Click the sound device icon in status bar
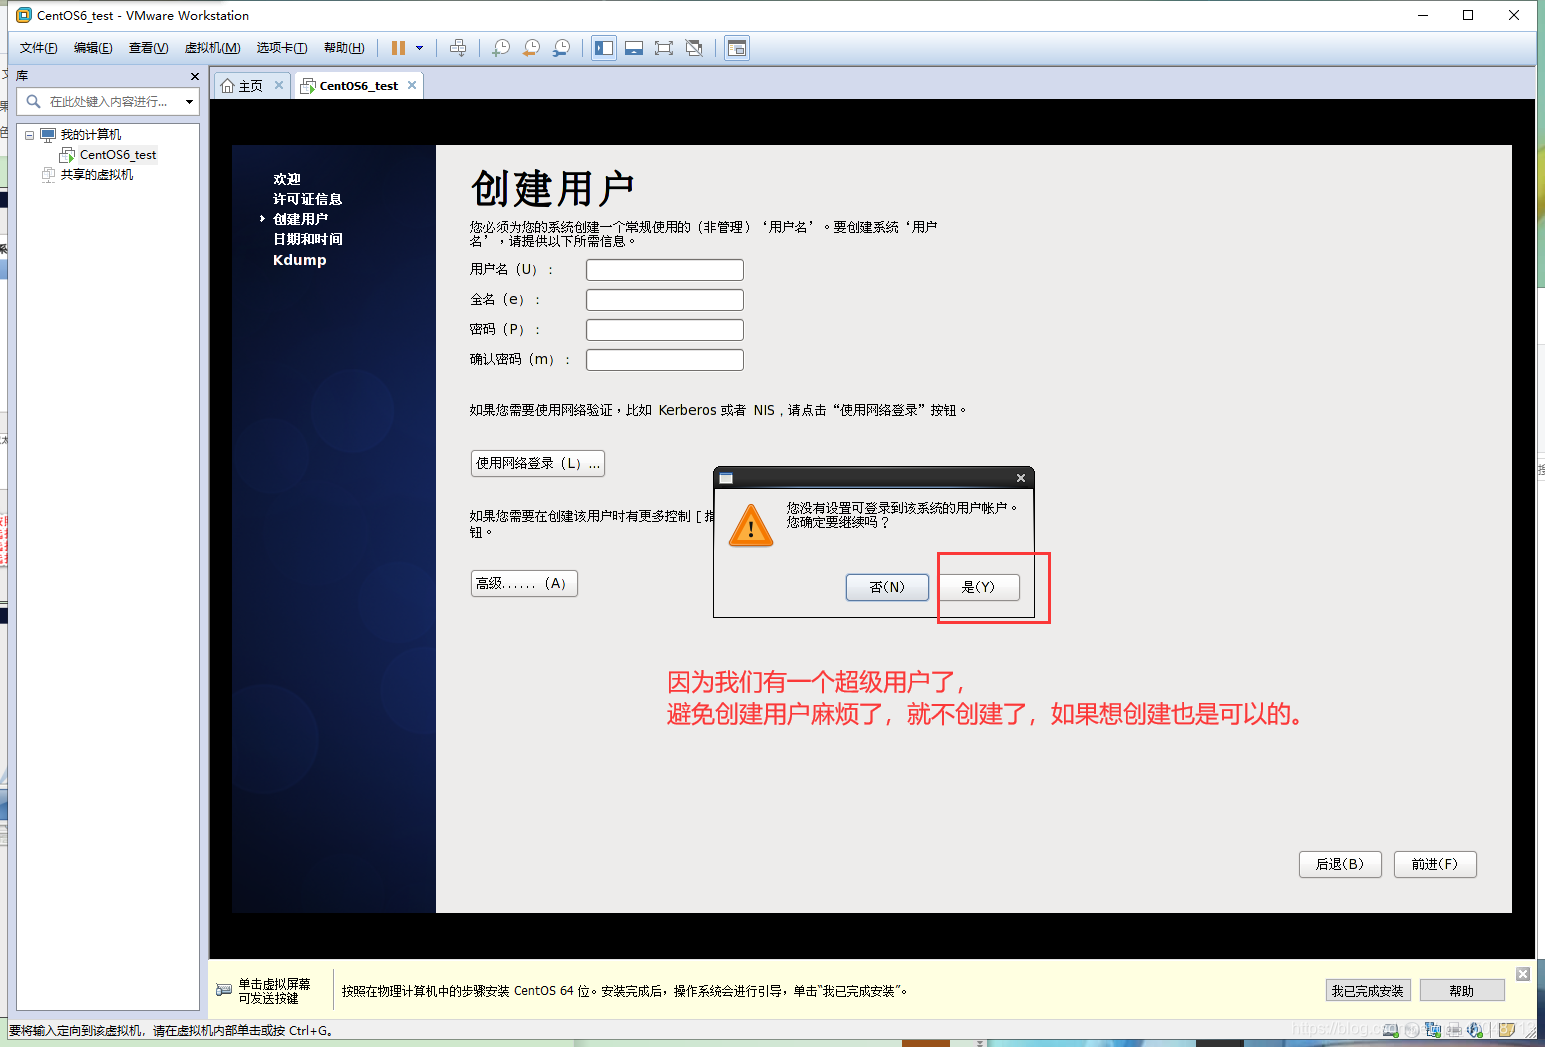The image size is (1545, 1047). [1475, 1030]
